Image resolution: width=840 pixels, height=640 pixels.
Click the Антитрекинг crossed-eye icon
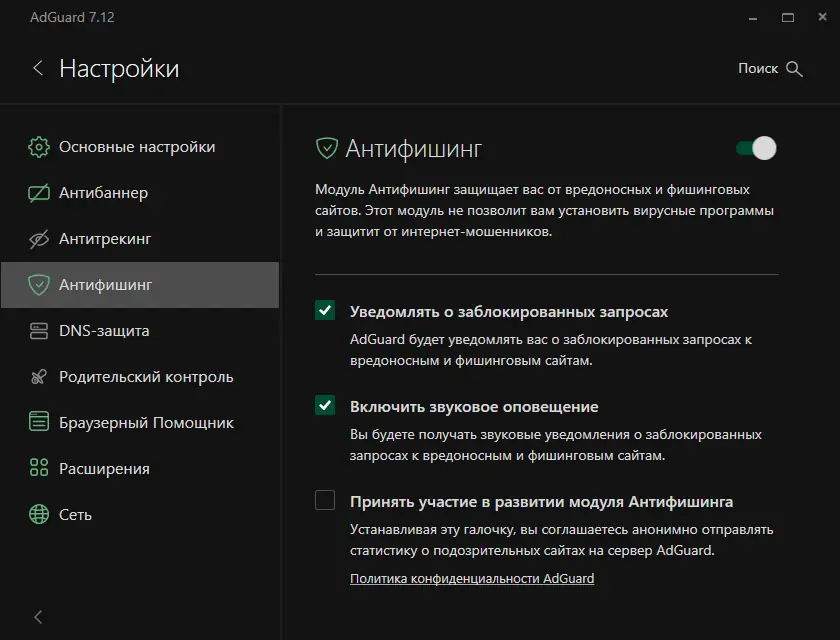(x=39, y=239)
